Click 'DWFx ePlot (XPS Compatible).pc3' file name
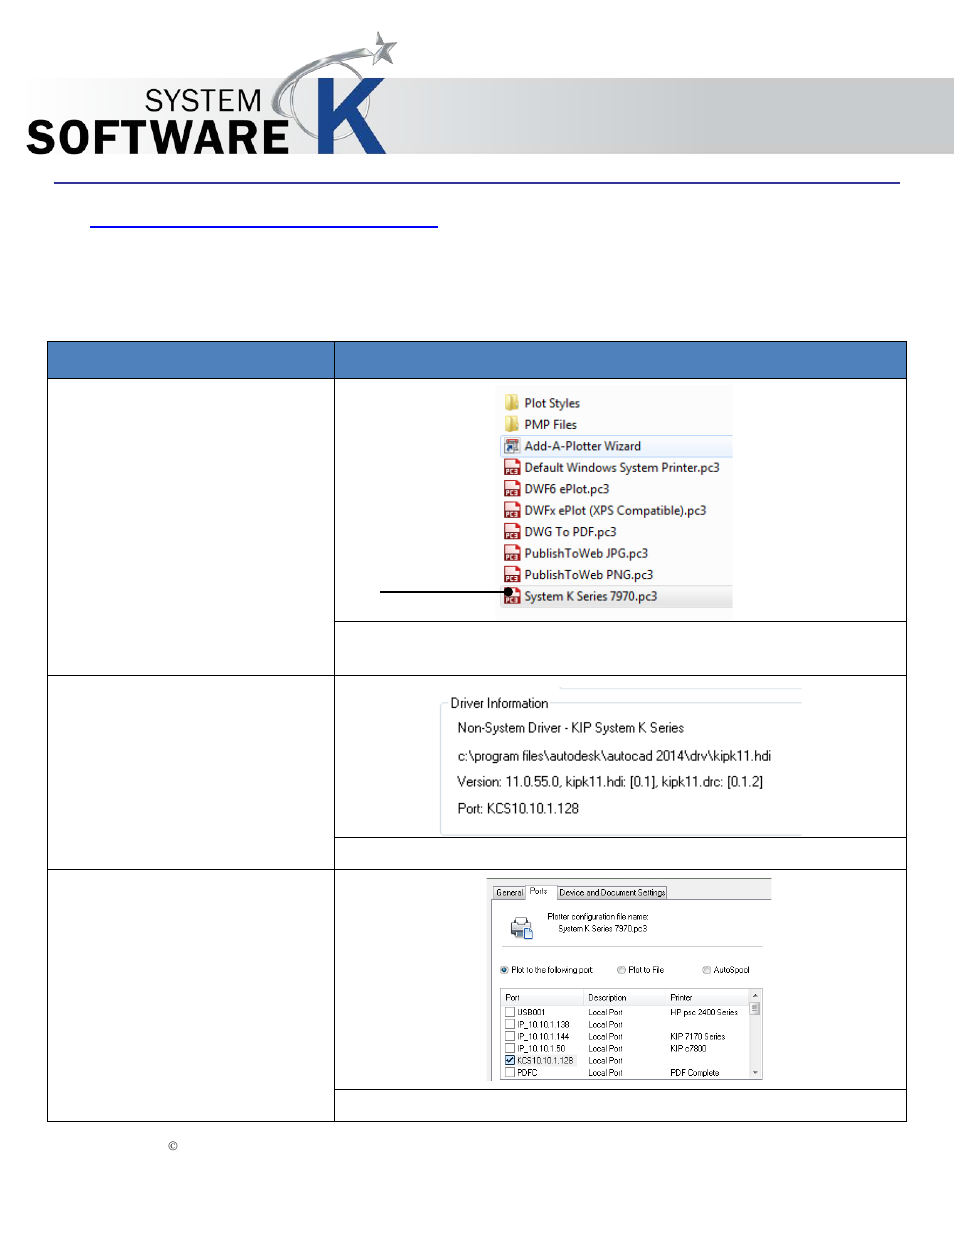The width and height of the screenshot is (954, 1235). pos(615,510)
